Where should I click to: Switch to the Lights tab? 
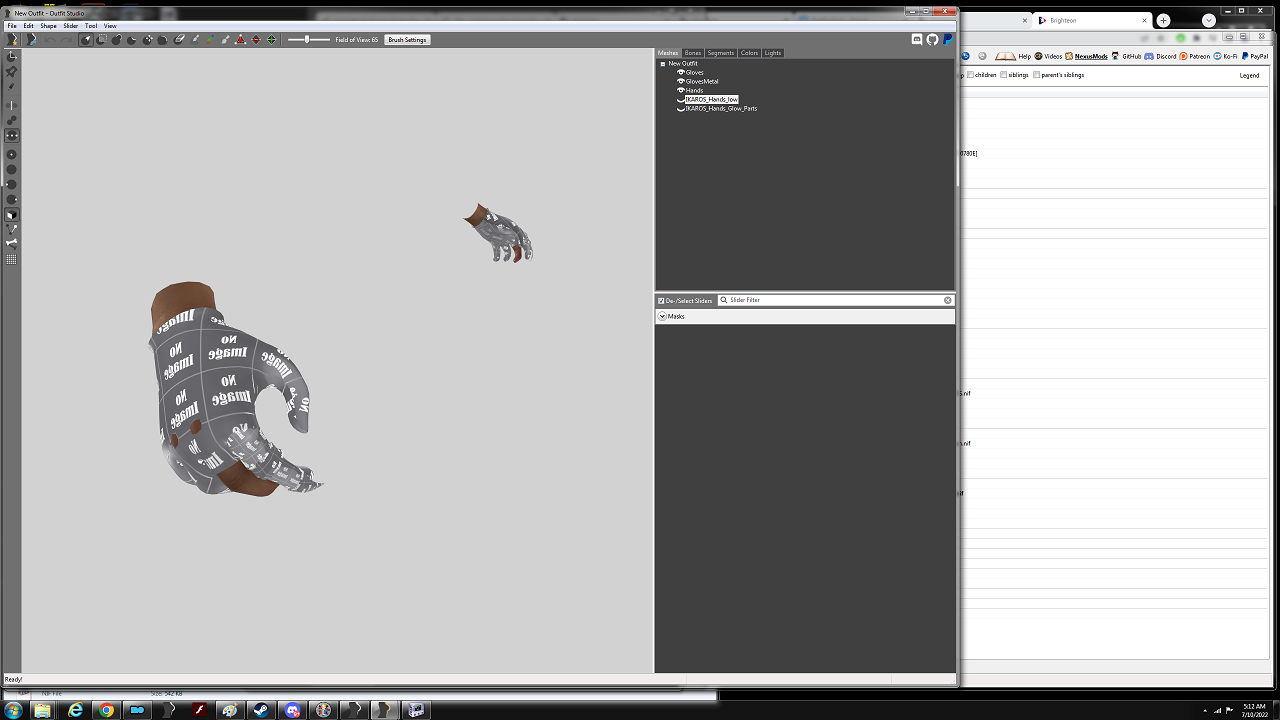[x=773, y=53]
